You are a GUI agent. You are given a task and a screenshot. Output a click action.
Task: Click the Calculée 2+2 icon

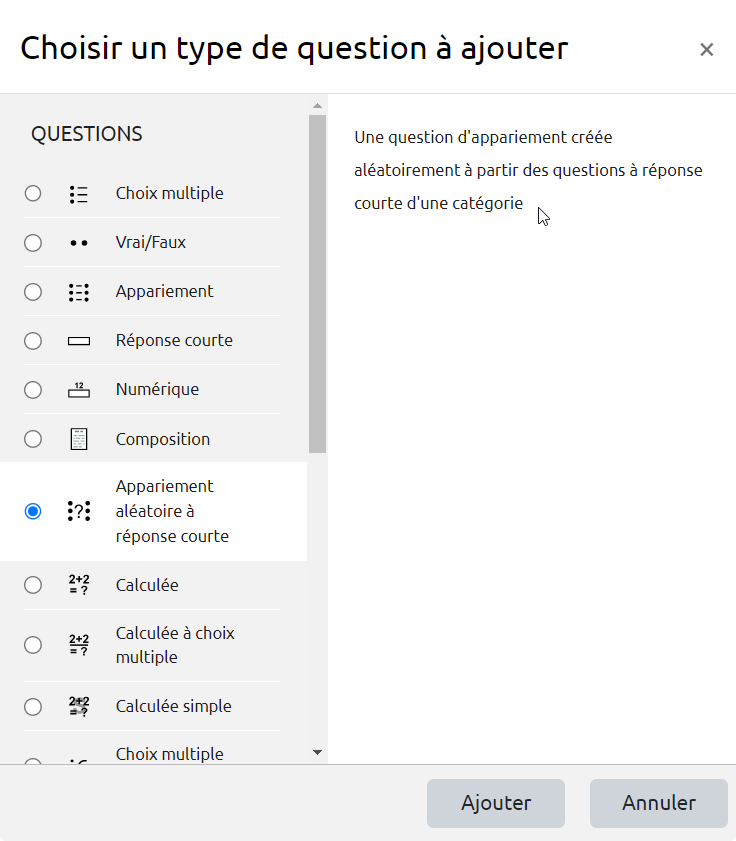(x=79, y=585)
